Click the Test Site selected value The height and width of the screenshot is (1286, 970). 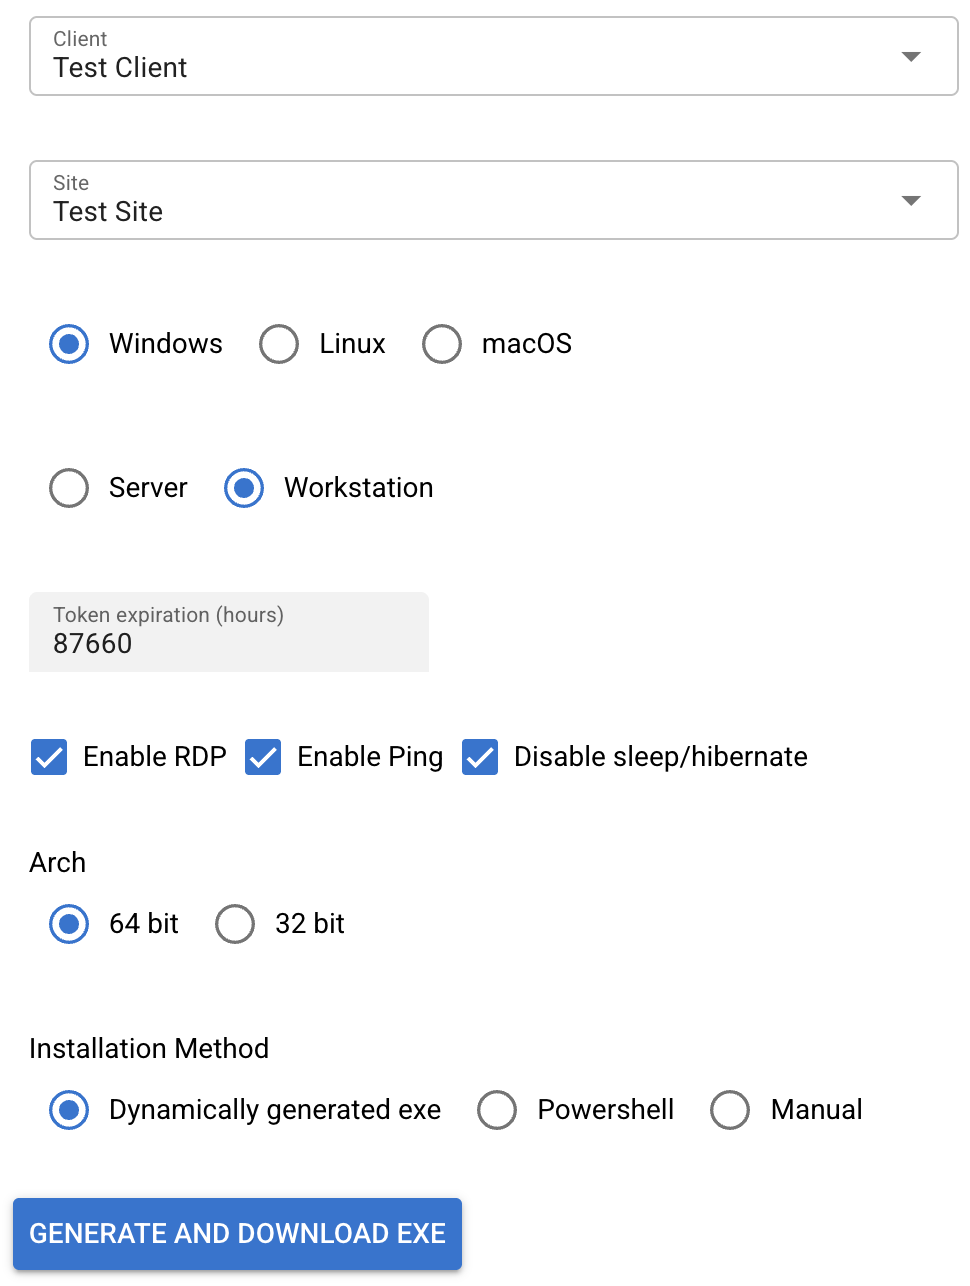click(108, 212)
